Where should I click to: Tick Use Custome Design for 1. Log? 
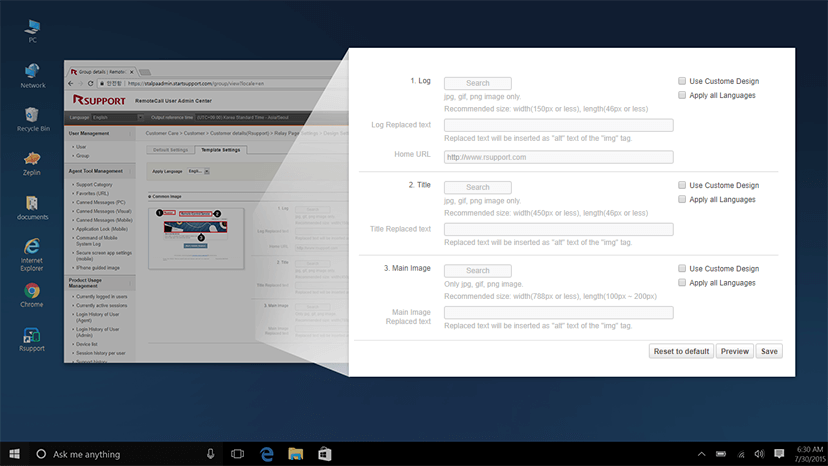(x=682, y=81)
